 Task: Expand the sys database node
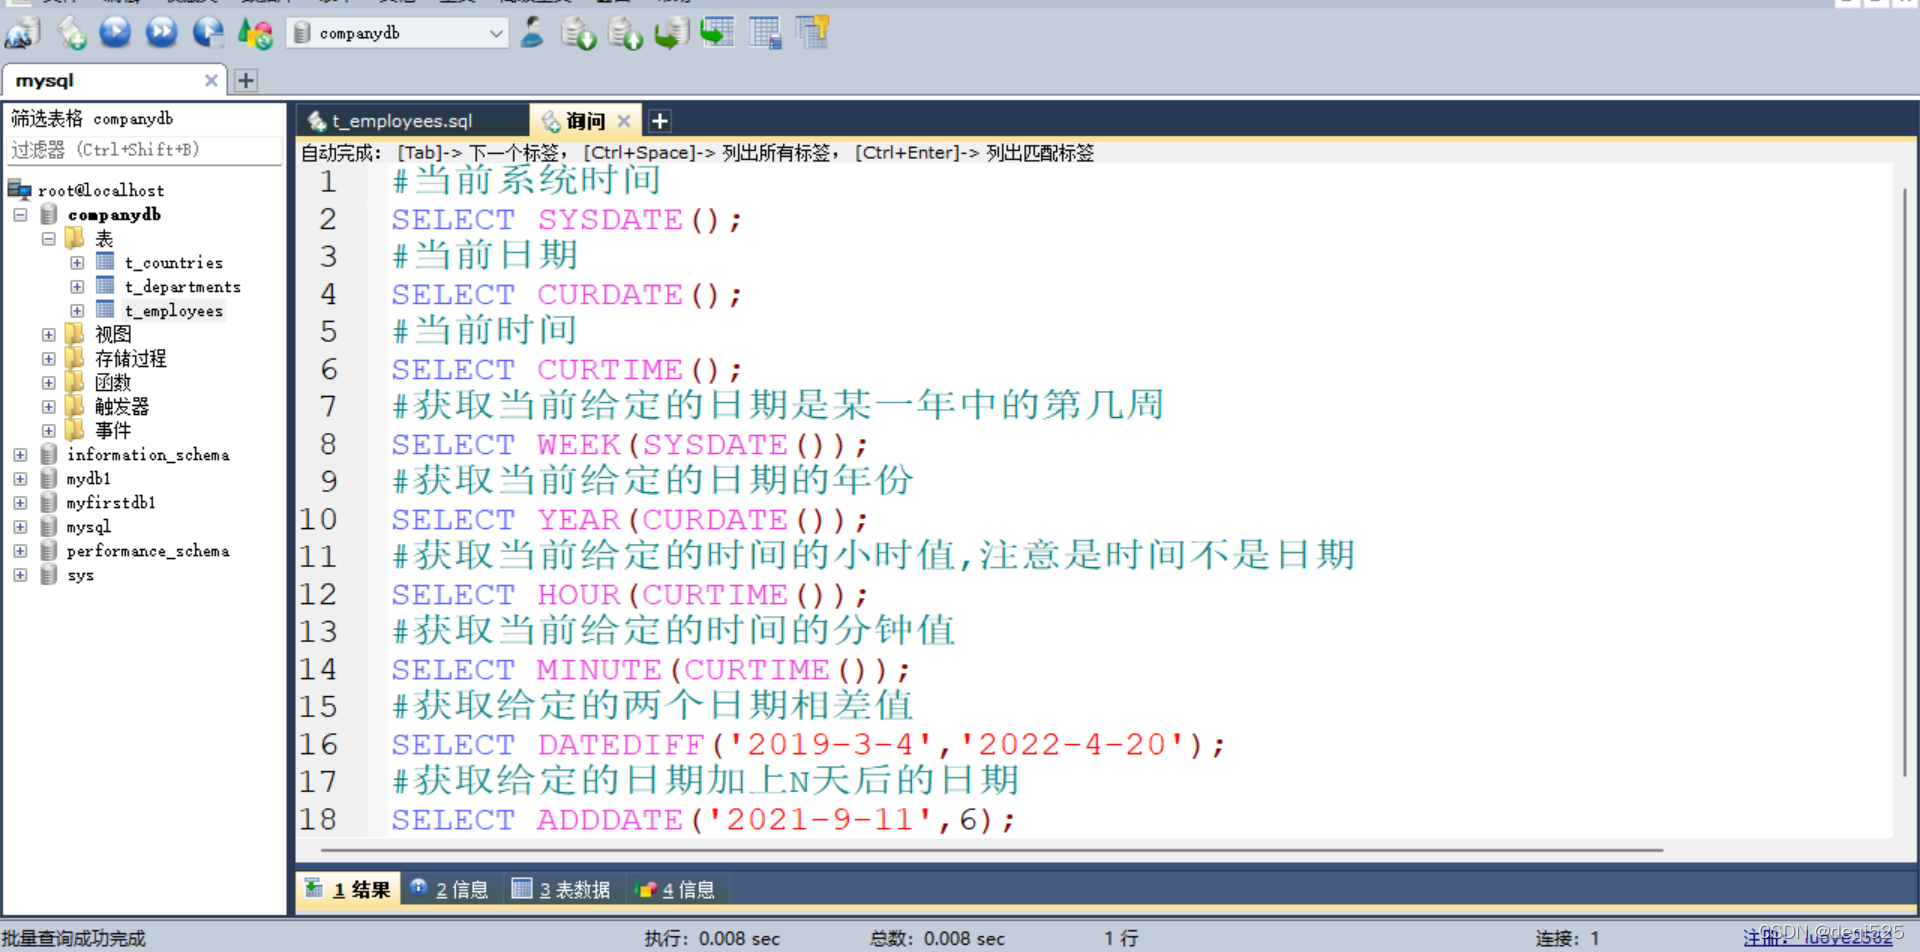pos(20,575)
